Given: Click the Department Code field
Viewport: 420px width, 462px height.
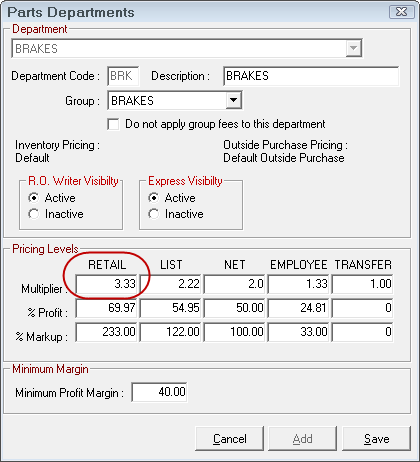Looking at the screenshot, I should point(123,76).
